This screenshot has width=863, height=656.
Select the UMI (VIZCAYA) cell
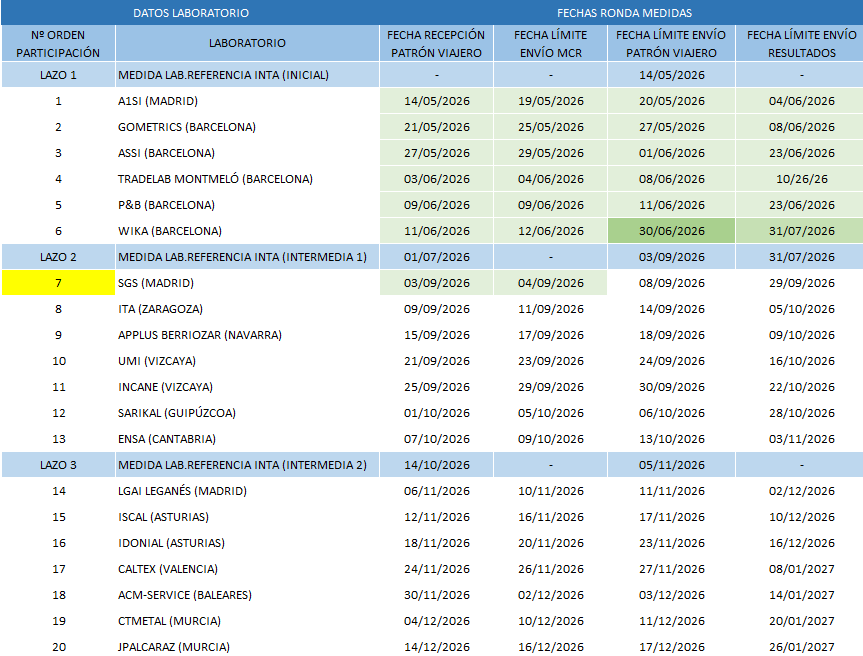pyautogui.click(x=247, y=361)
